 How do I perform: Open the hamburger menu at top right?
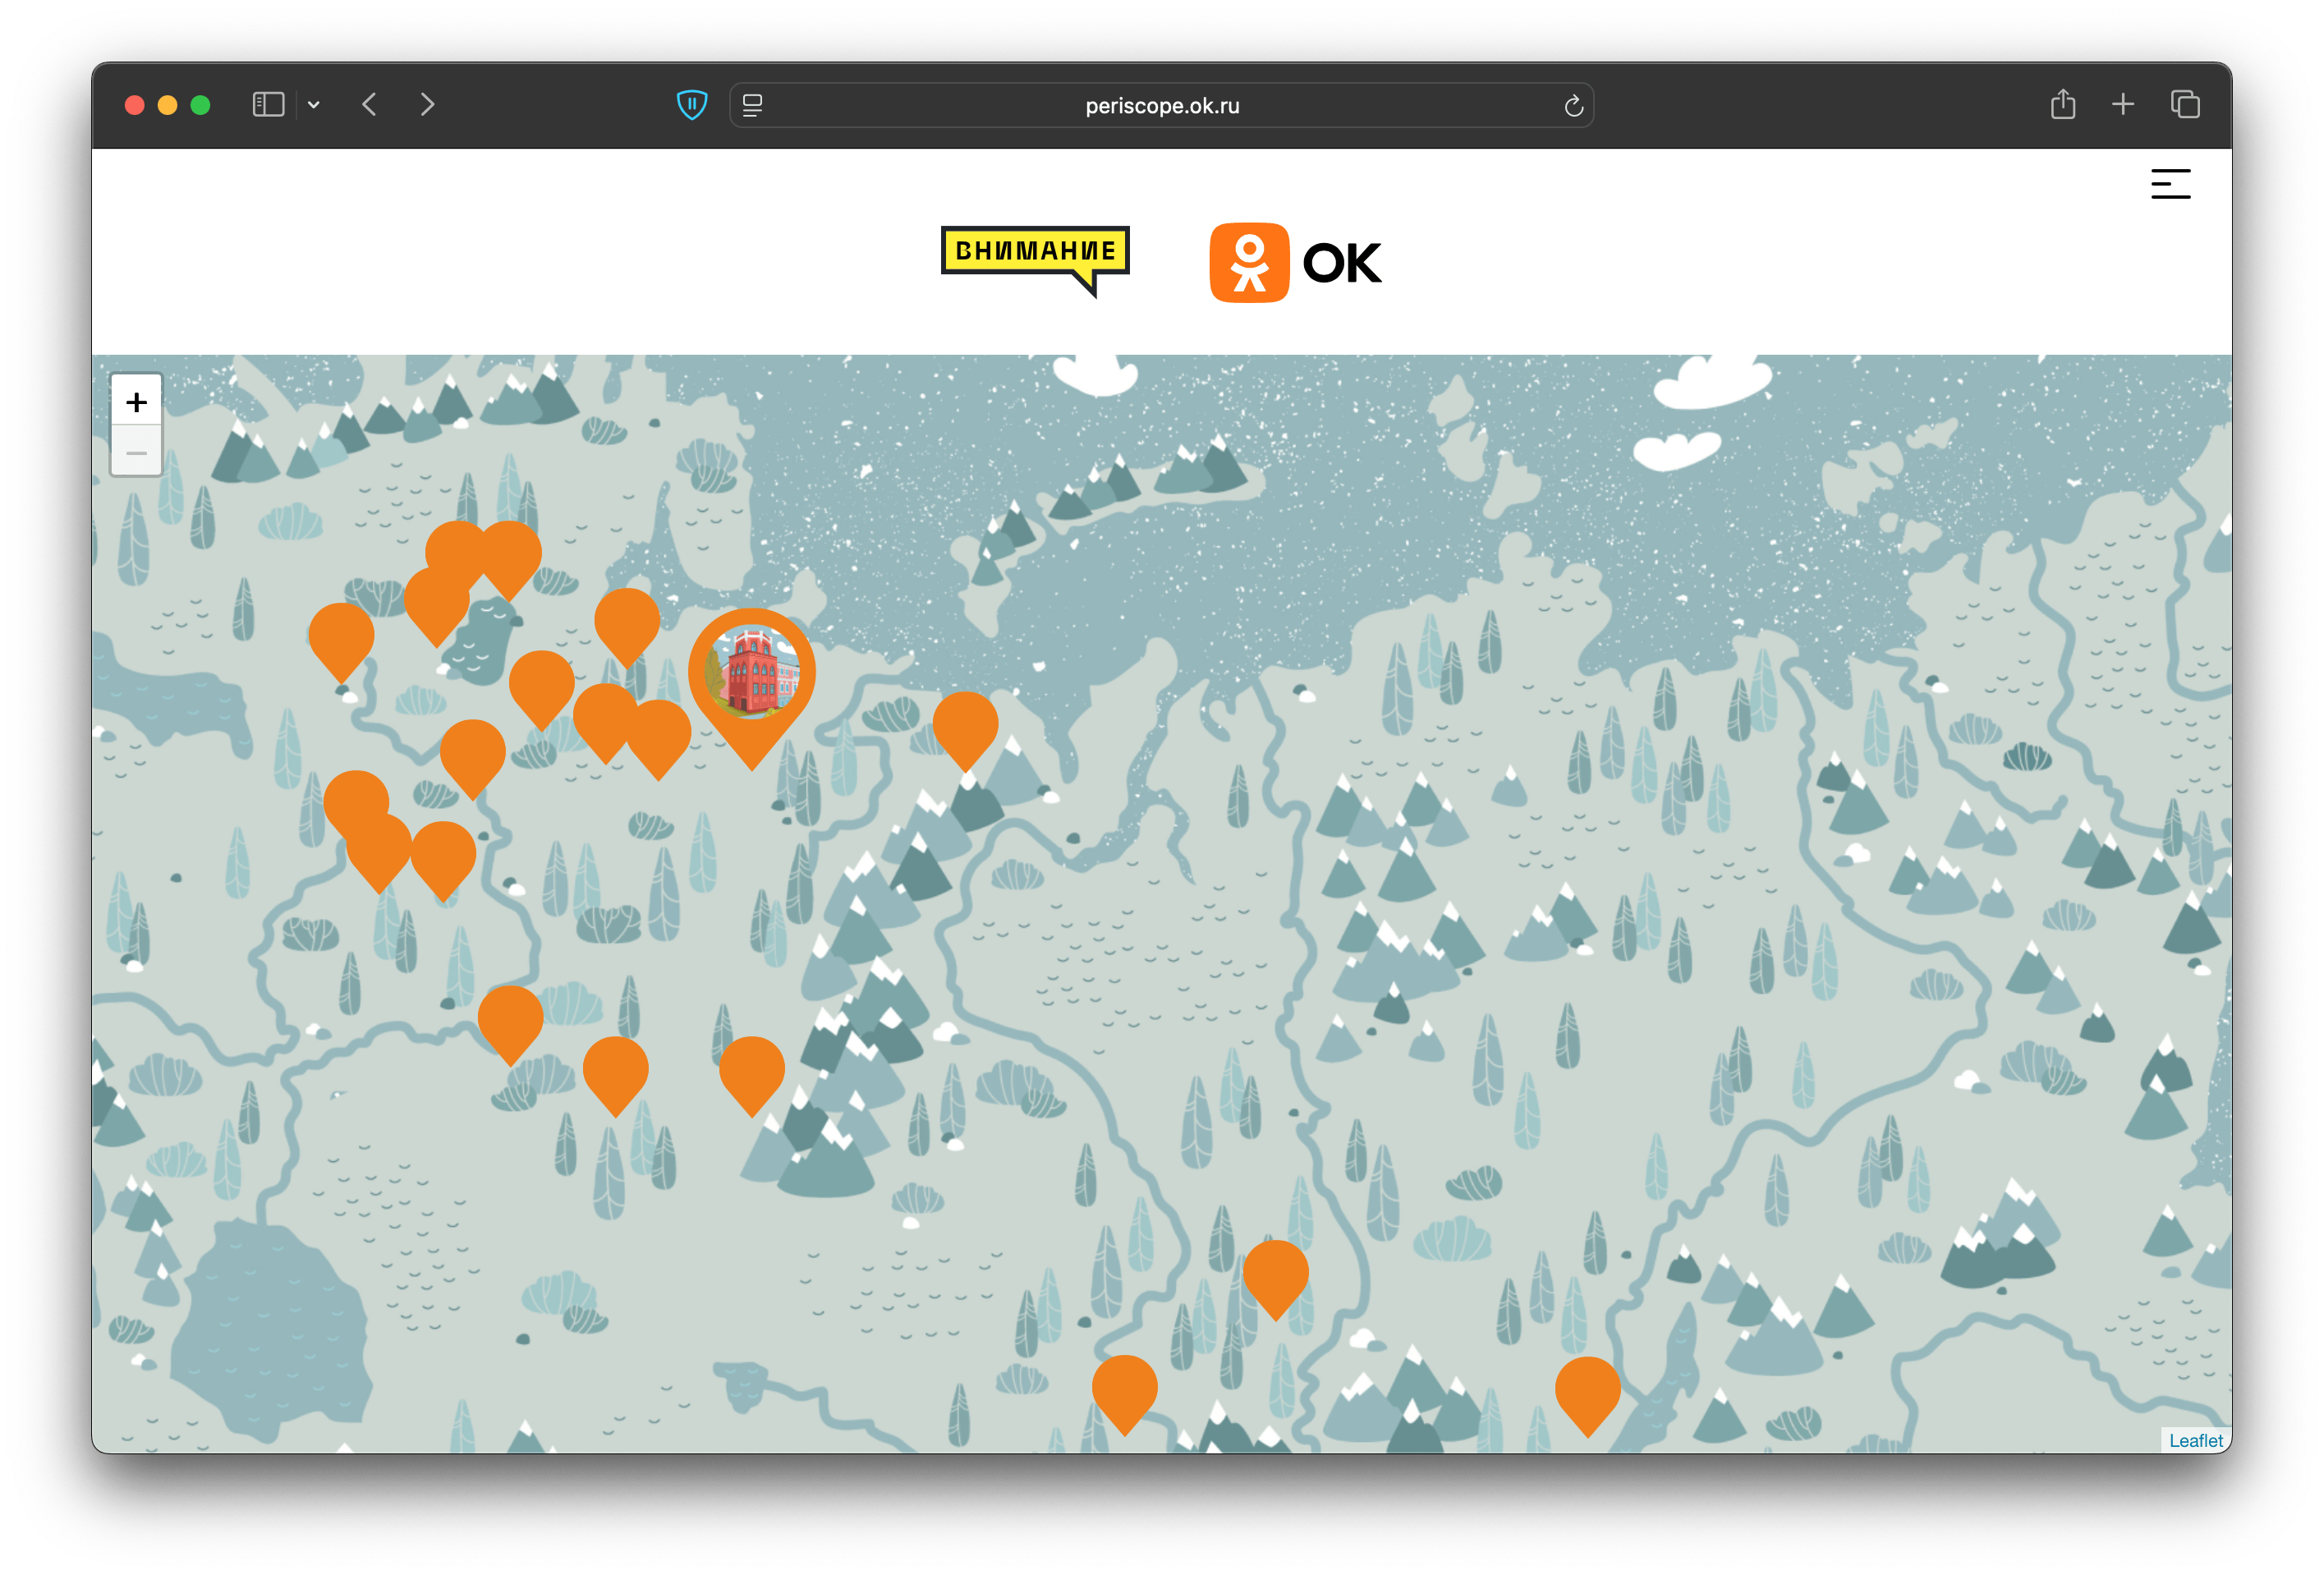point(2170,184)
